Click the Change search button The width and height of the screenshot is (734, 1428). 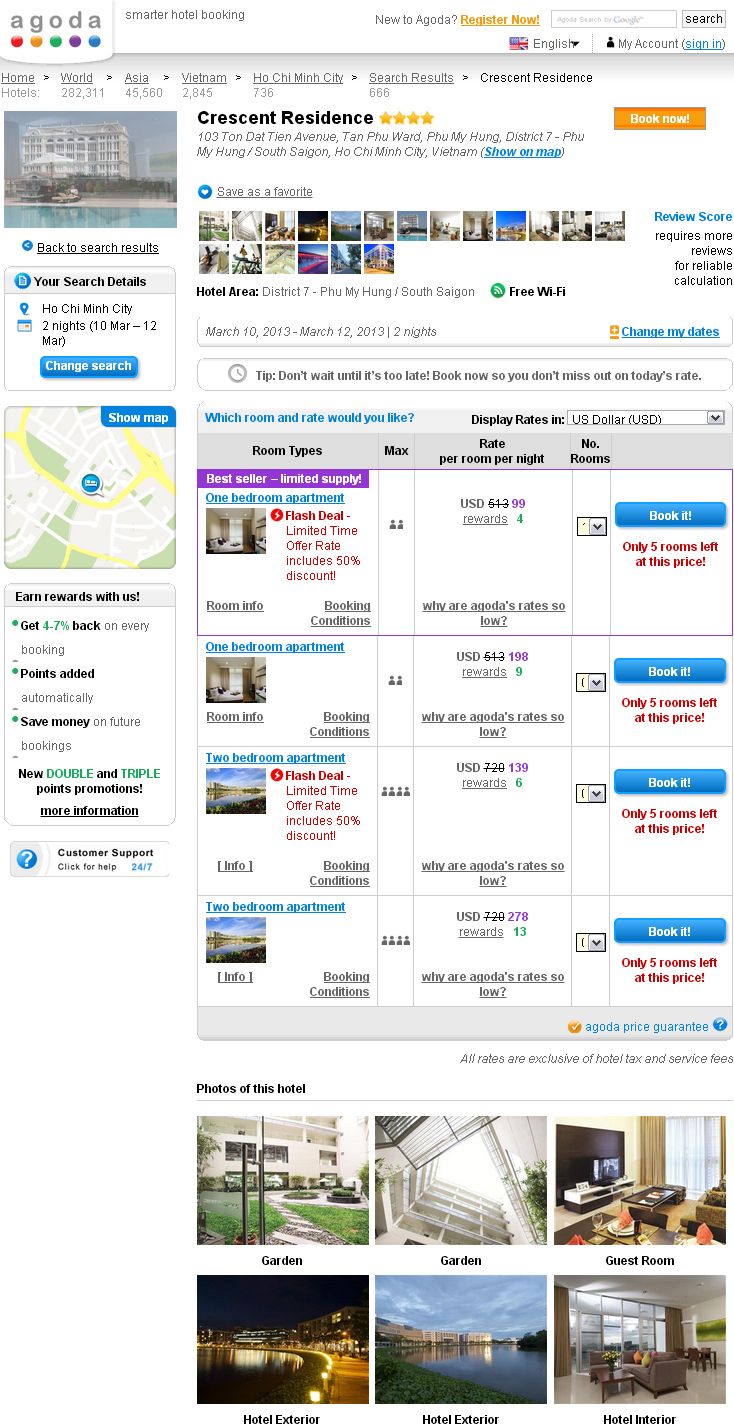89,366
